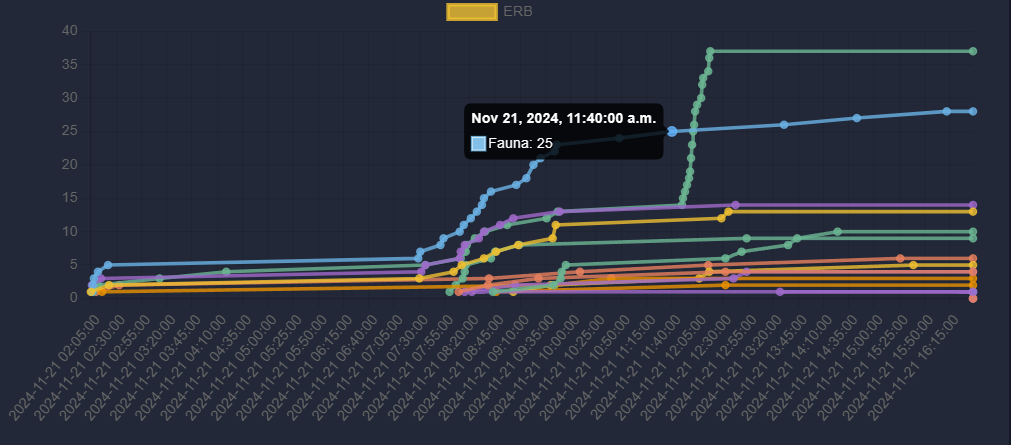Viewport: 1011px width, 445px height.
Task: Click the x-axis label 2024-11-21 16:15:00
Action: tap(912, 366)
